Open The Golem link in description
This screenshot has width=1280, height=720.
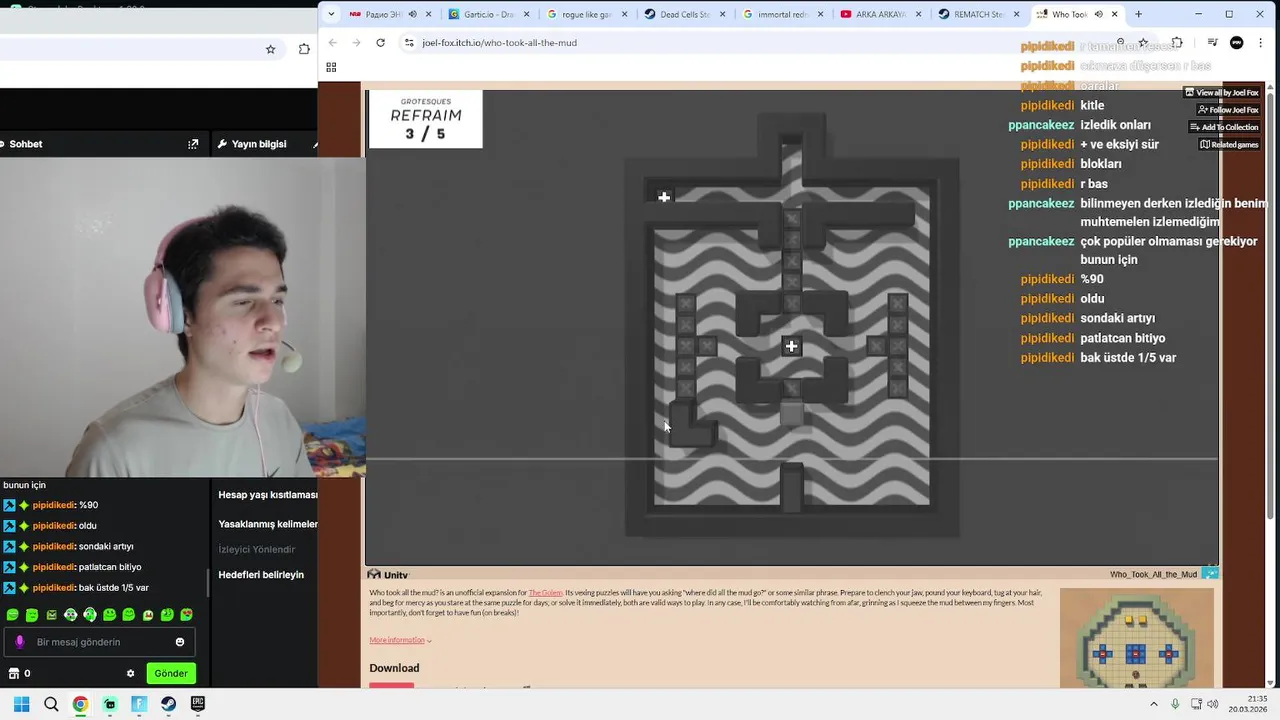tap(545, 593)
